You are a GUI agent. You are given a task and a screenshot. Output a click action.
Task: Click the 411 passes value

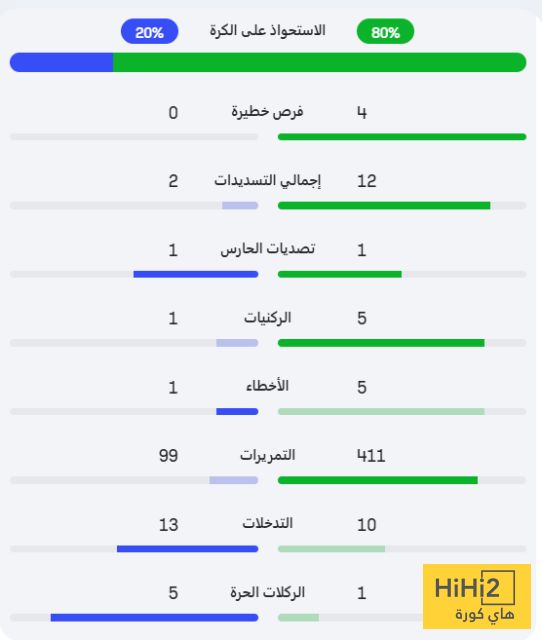(x=371, y=456)
